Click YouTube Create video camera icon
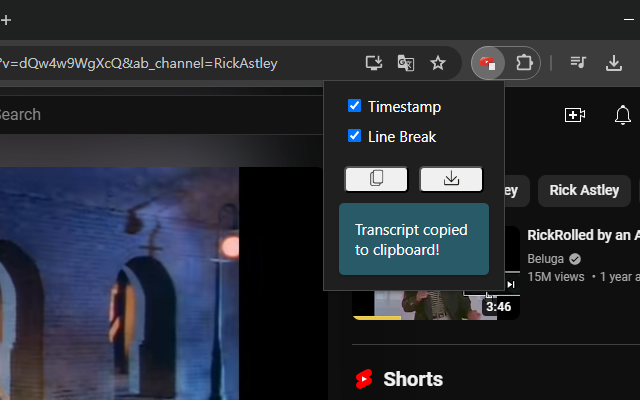 (x=575, y=115)
